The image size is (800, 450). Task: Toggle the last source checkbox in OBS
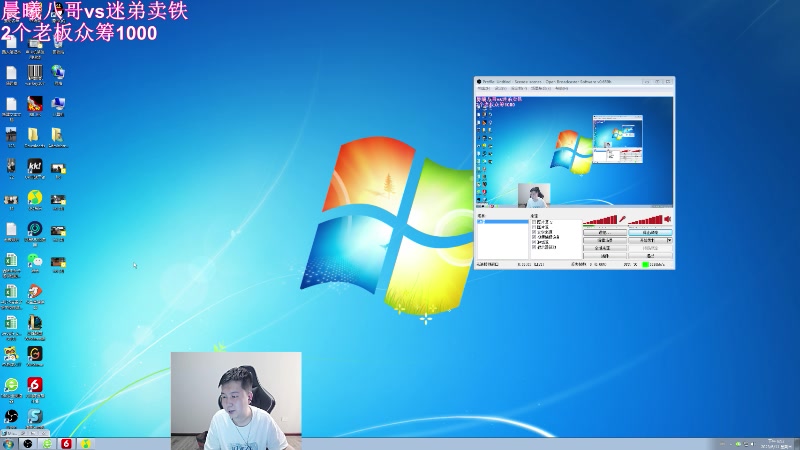[534, 247]
